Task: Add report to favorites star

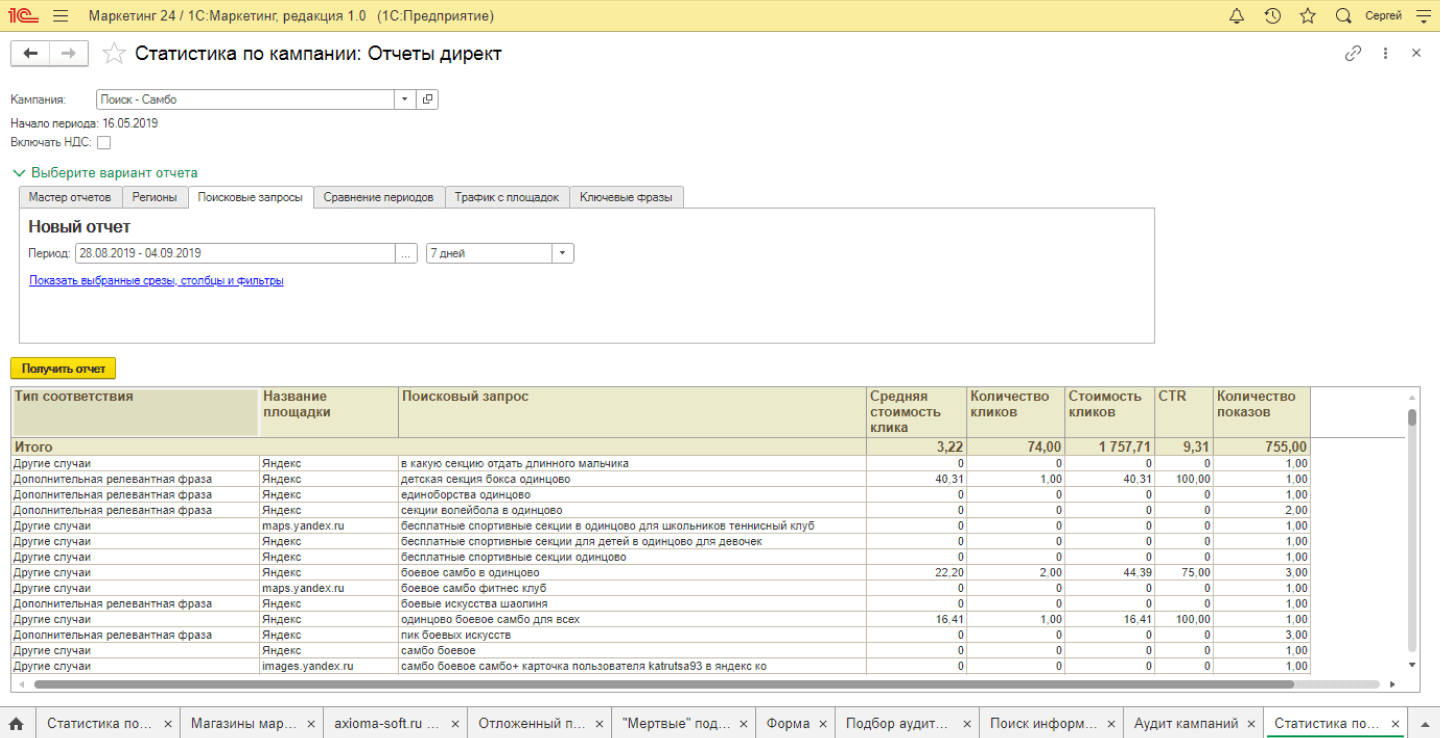Action: coord(115,54)
